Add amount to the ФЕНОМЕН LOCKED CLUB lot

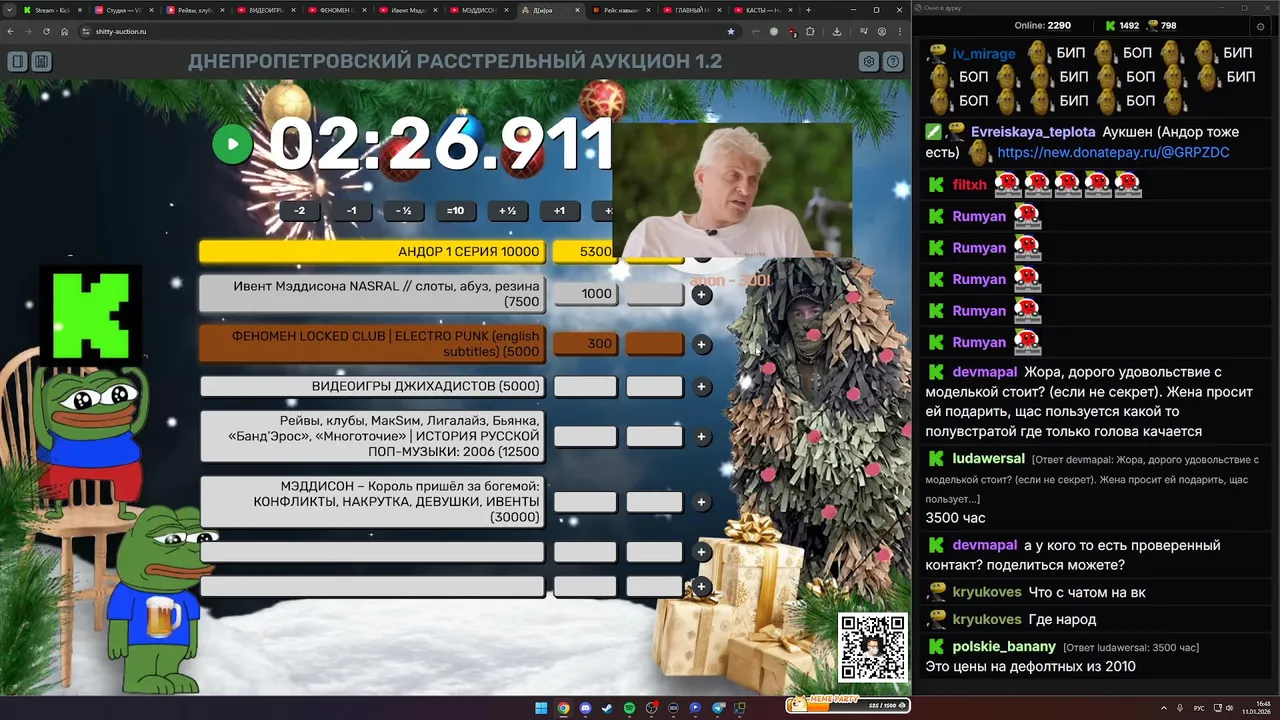coord(702,344)
